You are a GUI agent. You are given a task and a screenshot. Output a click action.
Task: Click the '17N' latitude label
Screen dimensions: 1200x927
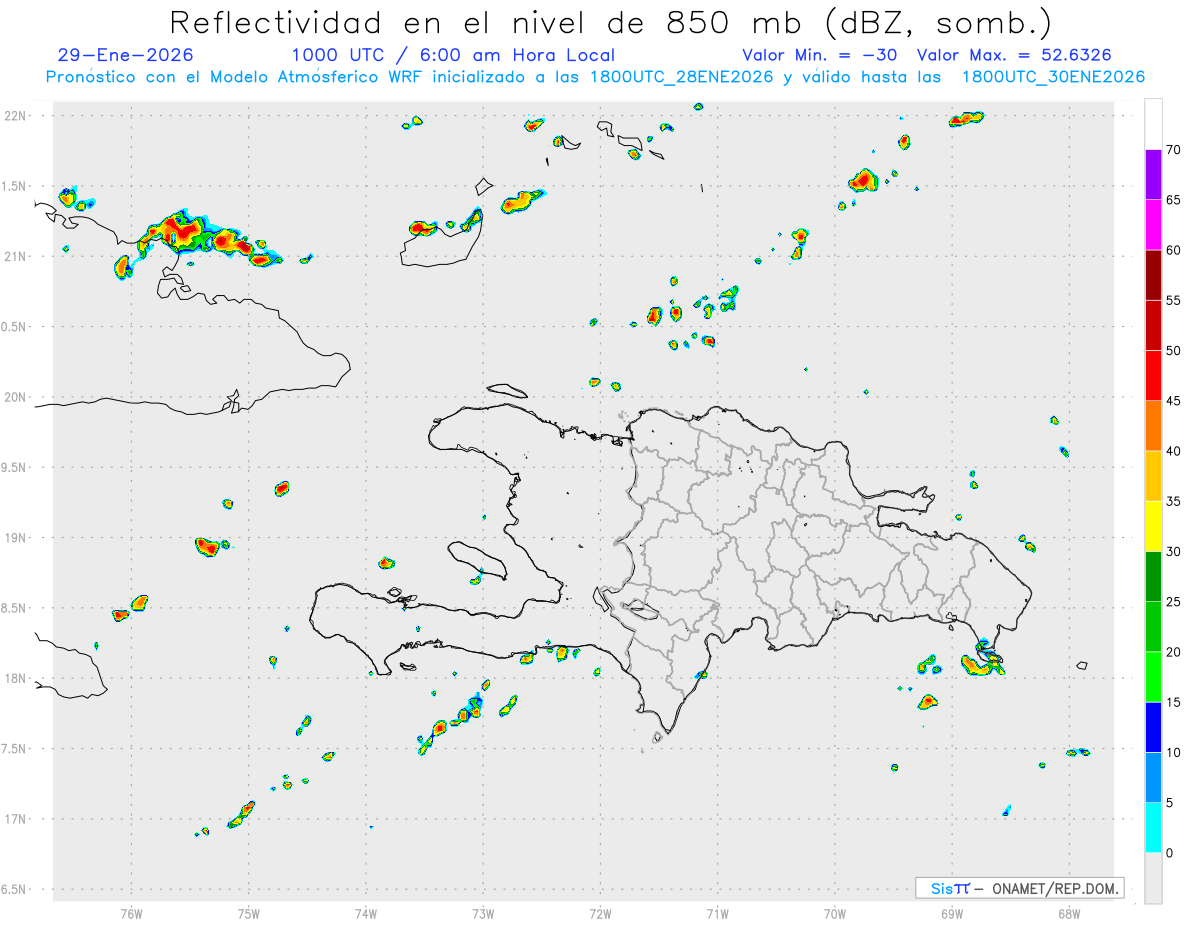pyautogui.click(x=17, y=819)
